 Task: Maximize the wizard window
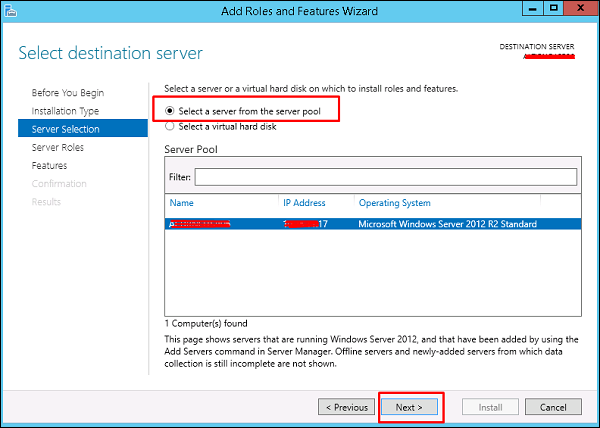[554, 8]
